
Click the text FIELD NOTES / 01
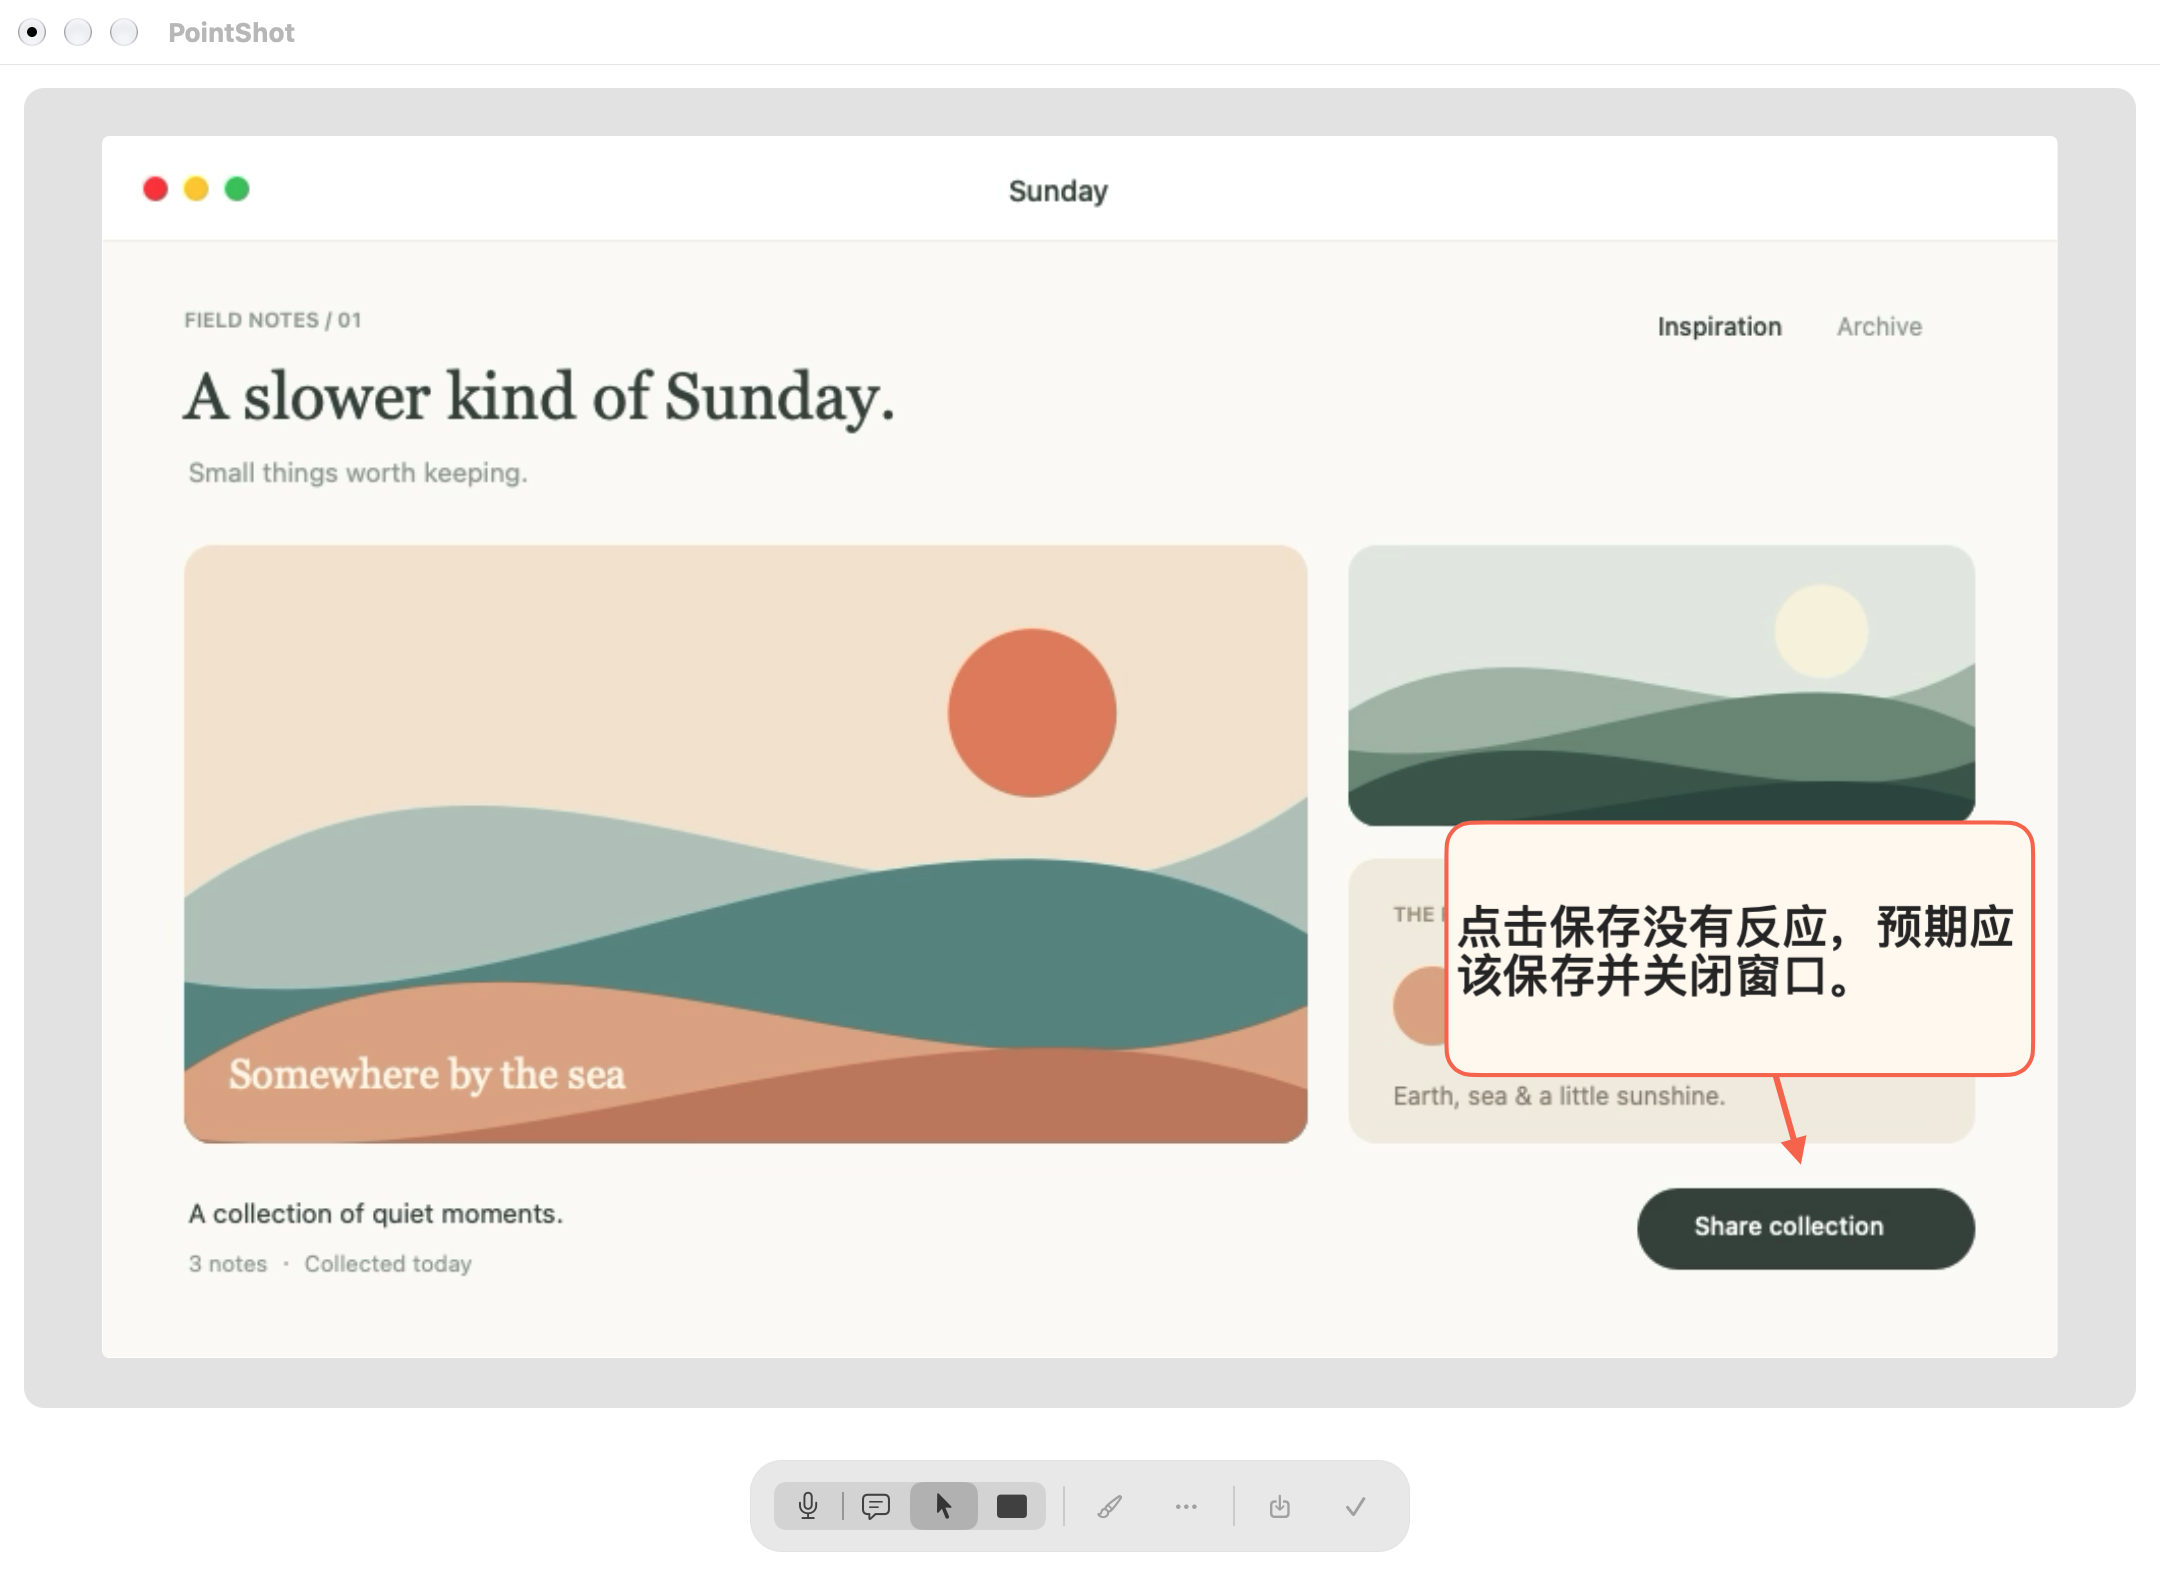[272, 320]
